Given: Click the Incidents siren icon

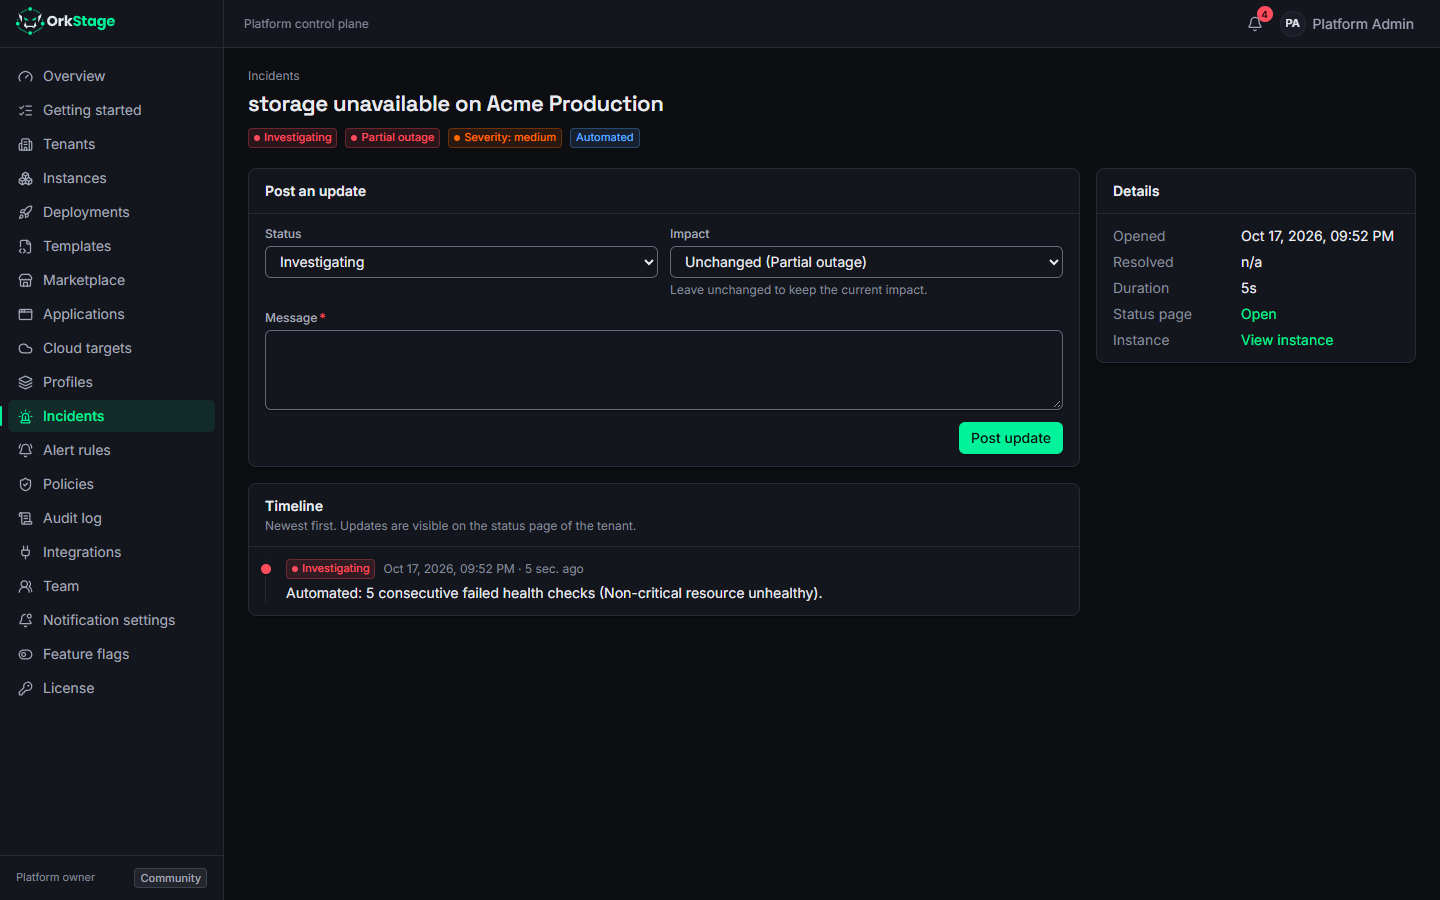Looking at the screenshot, I should click(26, 416).
